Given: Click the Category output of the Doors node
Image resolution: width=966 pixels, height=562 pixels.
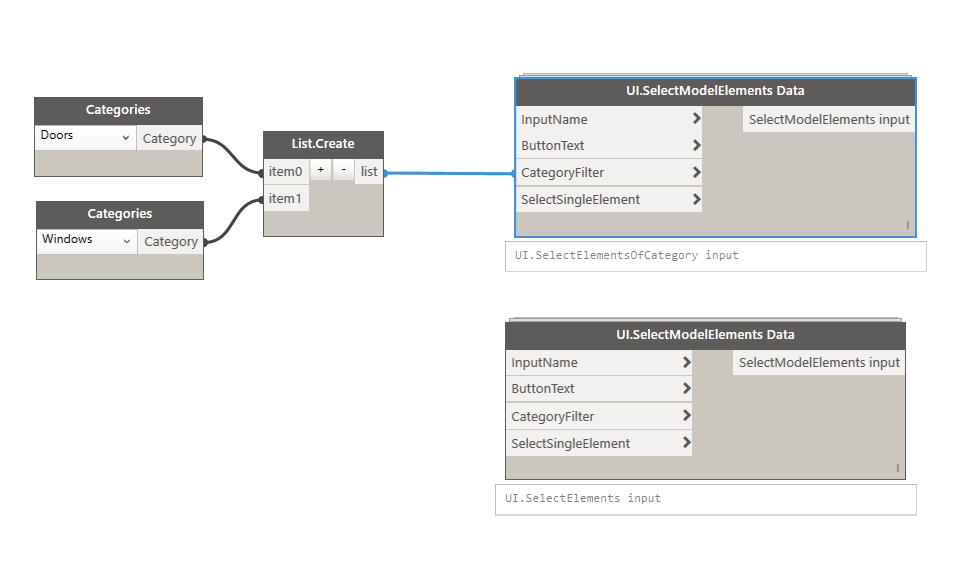Looking at the screenshot, I should click(169, 138).
